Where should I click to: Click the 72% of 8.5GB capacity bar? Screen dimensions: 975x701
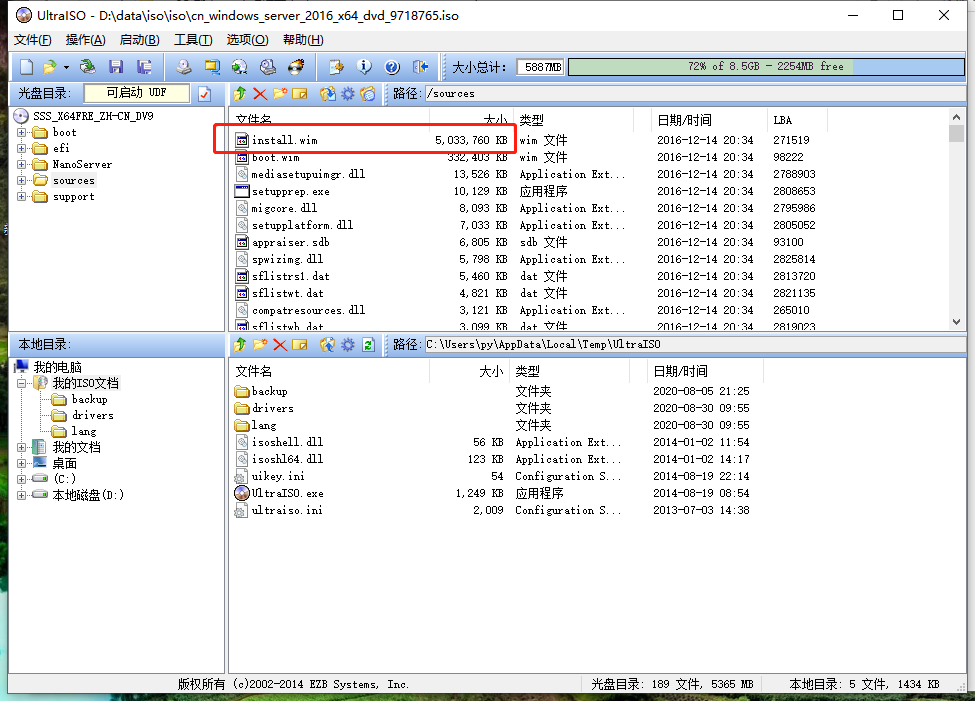point(766,67)
